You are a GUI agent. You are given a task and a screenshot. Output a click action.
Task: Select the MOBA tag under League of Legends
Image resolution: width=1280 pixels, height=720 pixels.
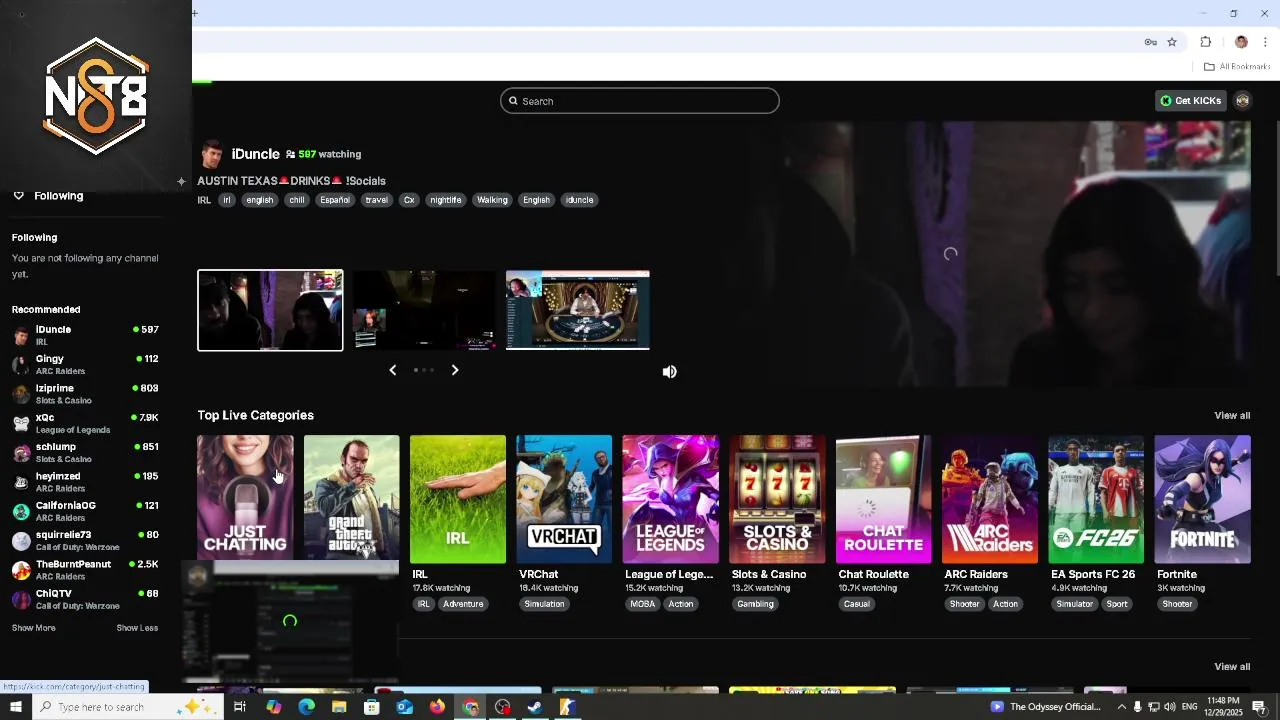pos(643,604)
